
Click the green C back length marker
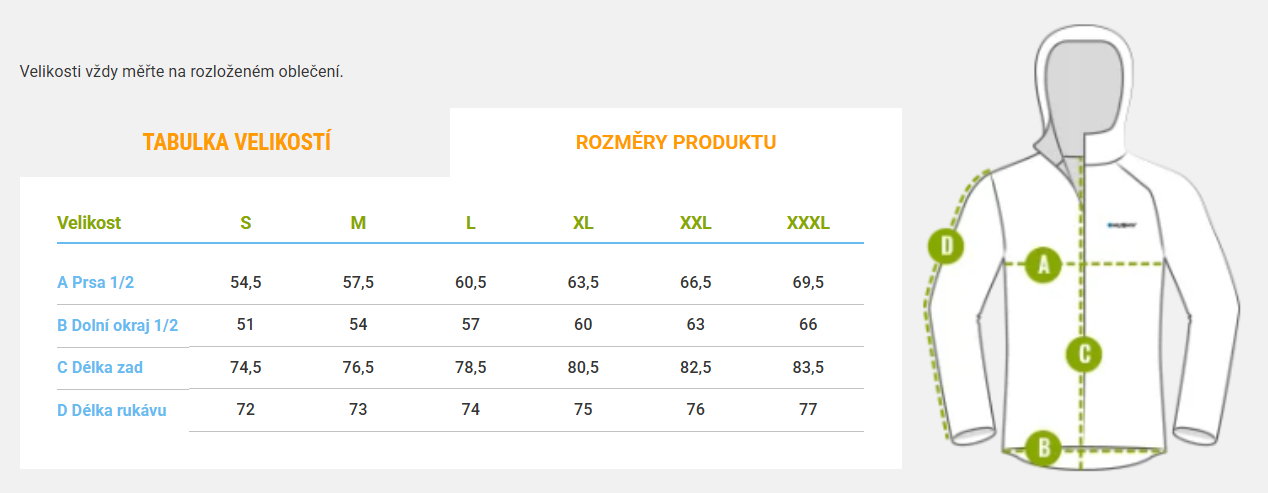click(x=1083, y=352)
